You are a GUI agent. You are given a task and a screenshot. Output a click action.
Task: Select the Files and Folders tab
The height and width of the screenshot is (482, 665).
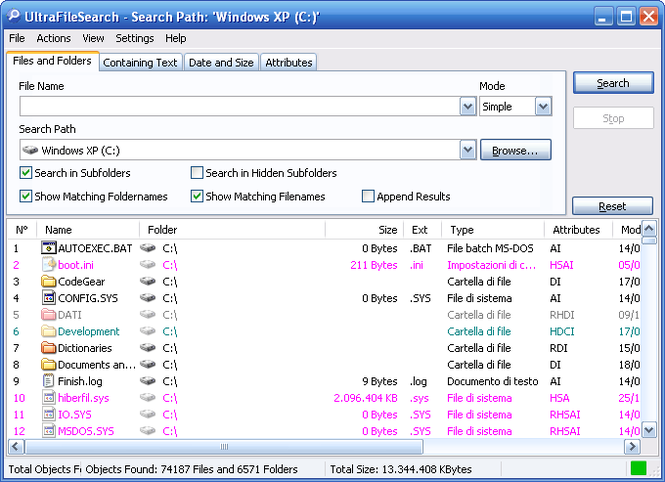point(52,61)
